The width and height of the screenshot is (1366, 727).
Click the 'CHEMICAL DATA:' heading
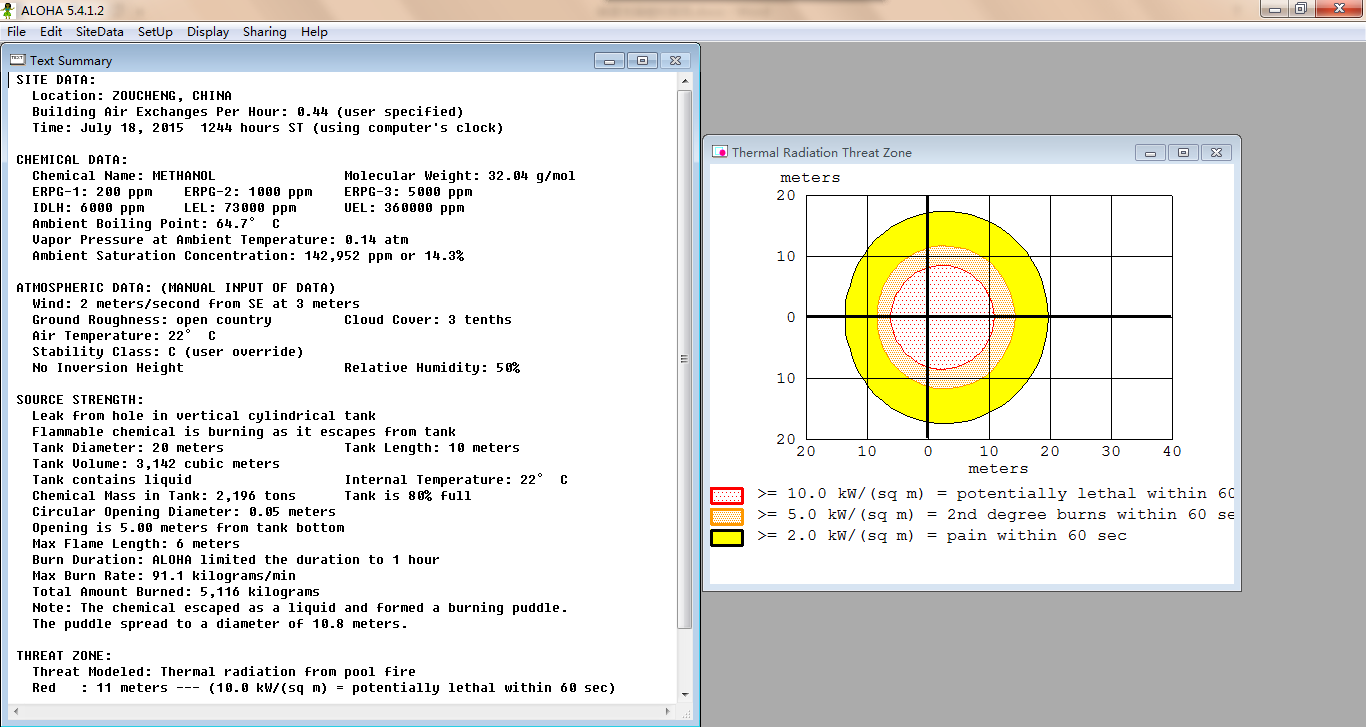[72, 160]
